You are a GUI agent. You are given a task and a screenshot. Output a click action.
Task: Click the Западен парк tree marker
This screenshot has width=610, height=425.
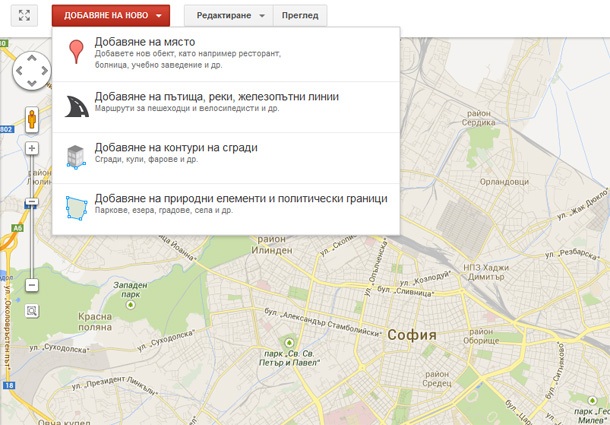pos(131,305)
